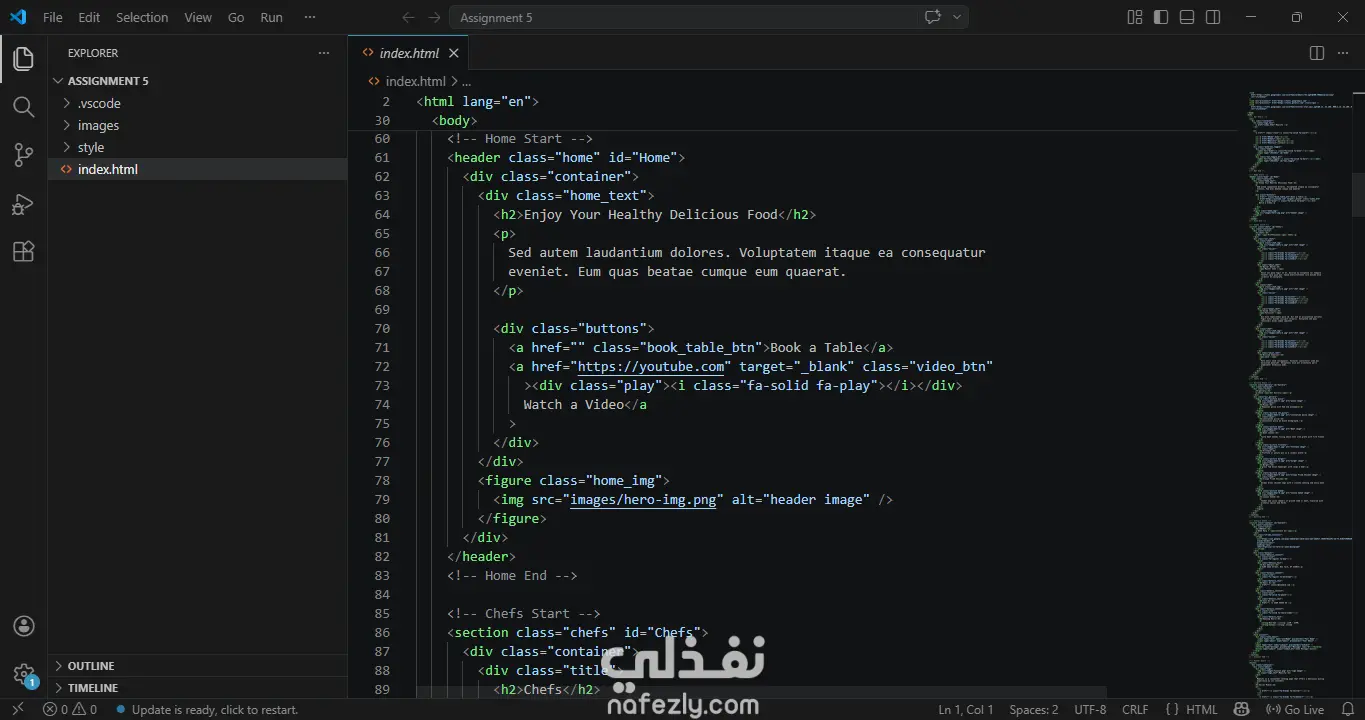Image resolution: width=1365 pixels, height=720 pixels.
Task: Open the Go menu
Action: tap(236, 17)
